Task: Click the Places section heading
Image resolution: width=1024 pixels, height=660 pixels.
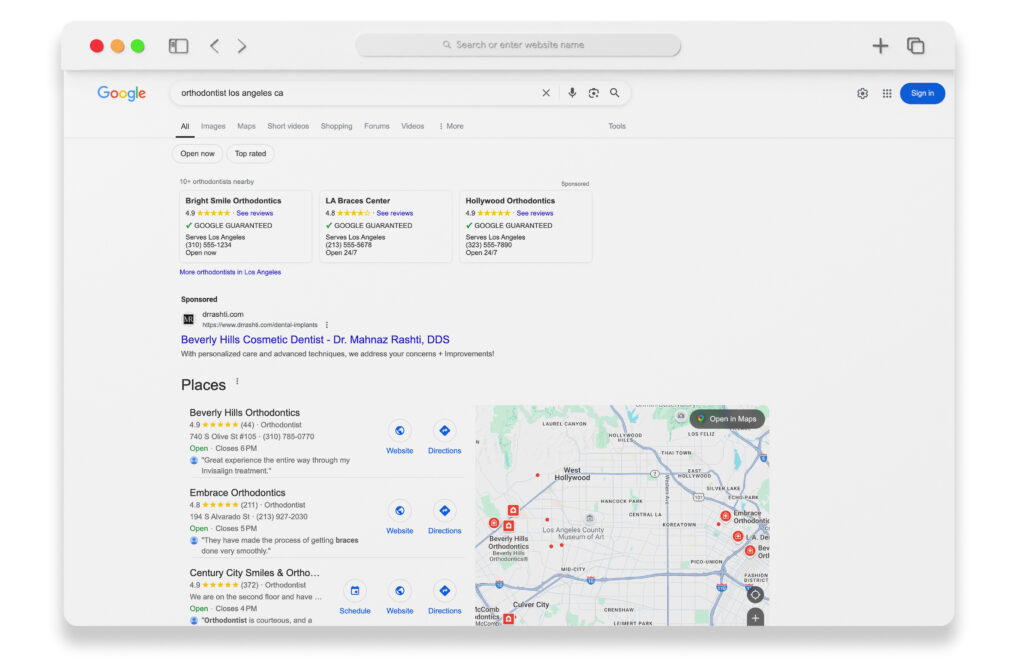Action: click(203, 385)
